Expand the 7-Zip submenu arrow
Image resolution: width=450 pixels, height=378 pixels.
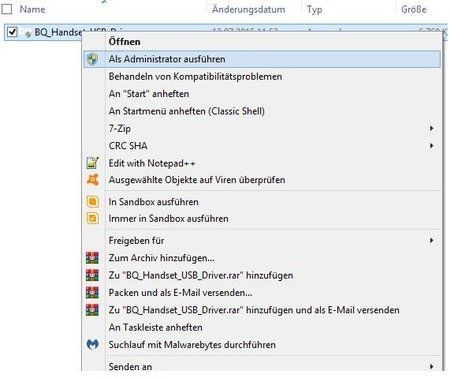pos(432,128)
